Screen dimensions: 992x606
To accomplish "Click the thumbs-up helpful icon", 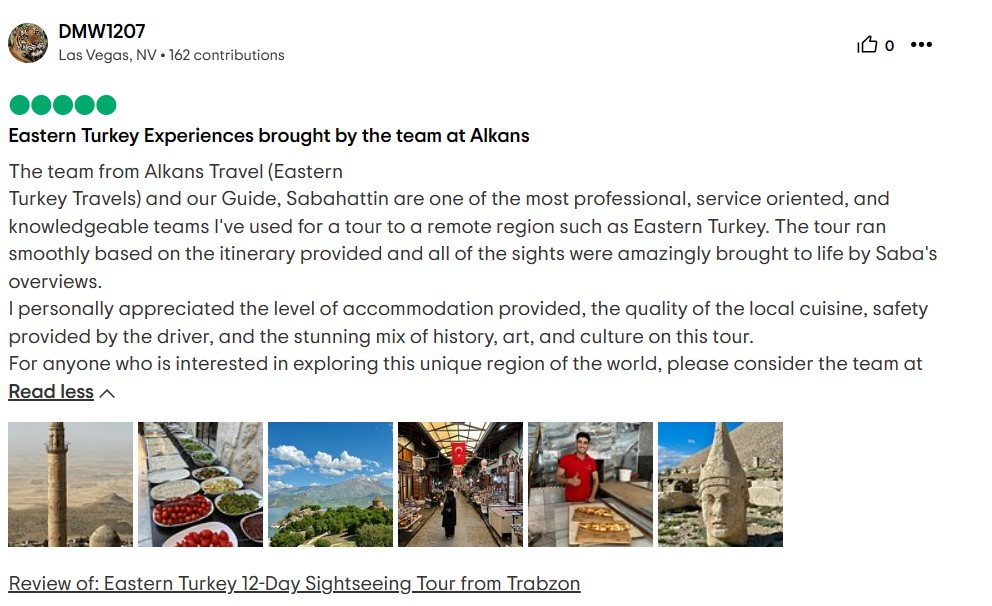I will pos(867,45).
